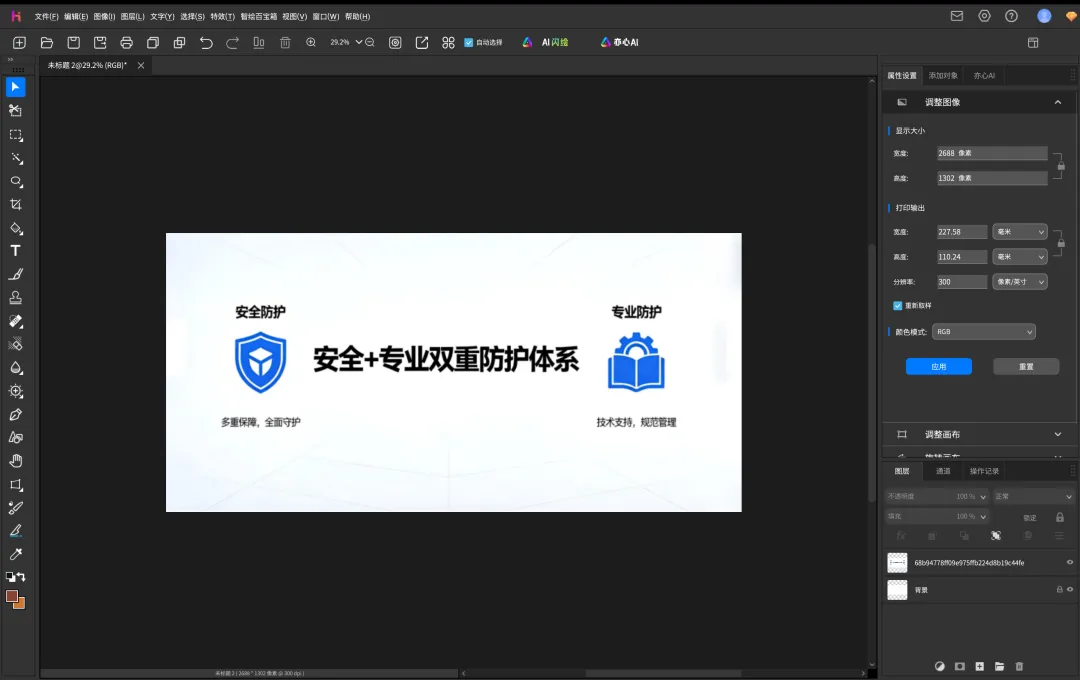Open AI闪绘 feature

(546, 43)
